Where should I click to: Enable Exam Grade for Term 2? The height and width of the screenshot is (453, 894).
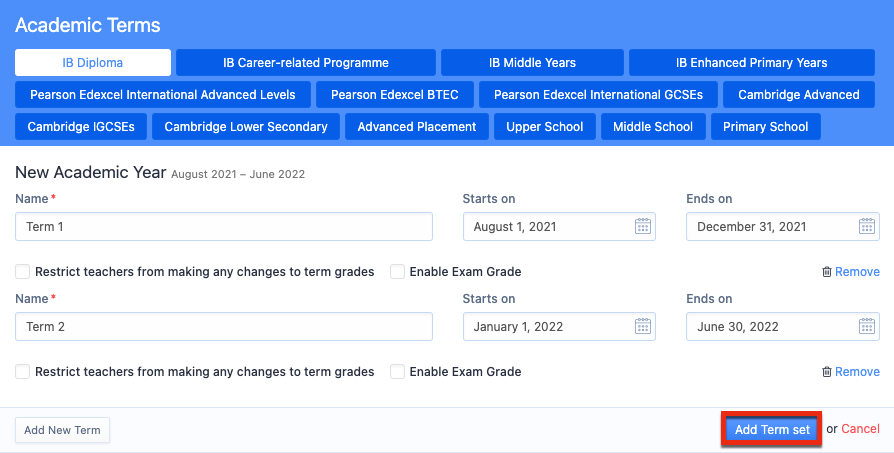[x=397, y=372]
